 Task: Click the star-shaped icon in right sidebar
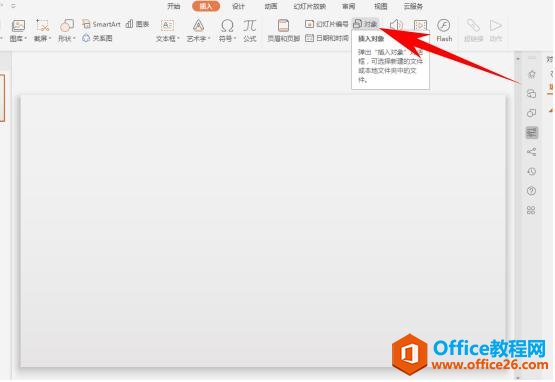(531, 74)
